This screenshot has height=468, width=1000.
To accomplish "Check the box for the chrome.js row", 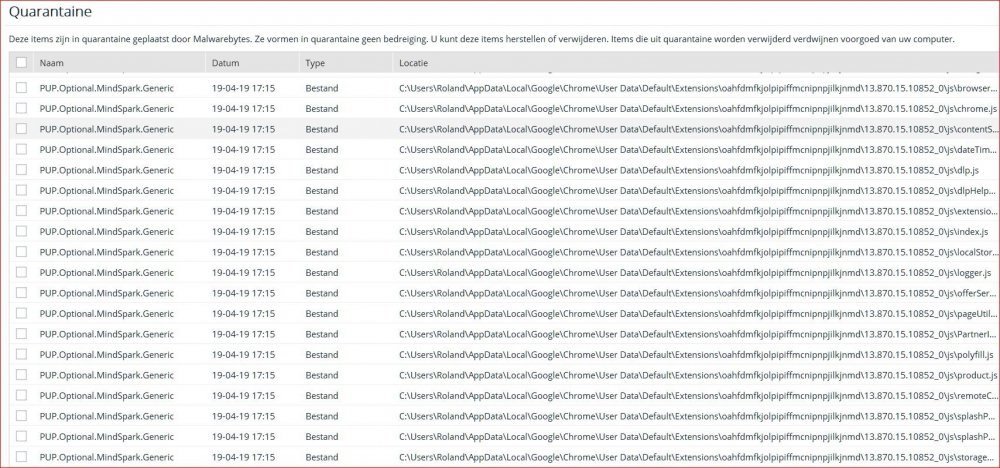I will [22, 108].
